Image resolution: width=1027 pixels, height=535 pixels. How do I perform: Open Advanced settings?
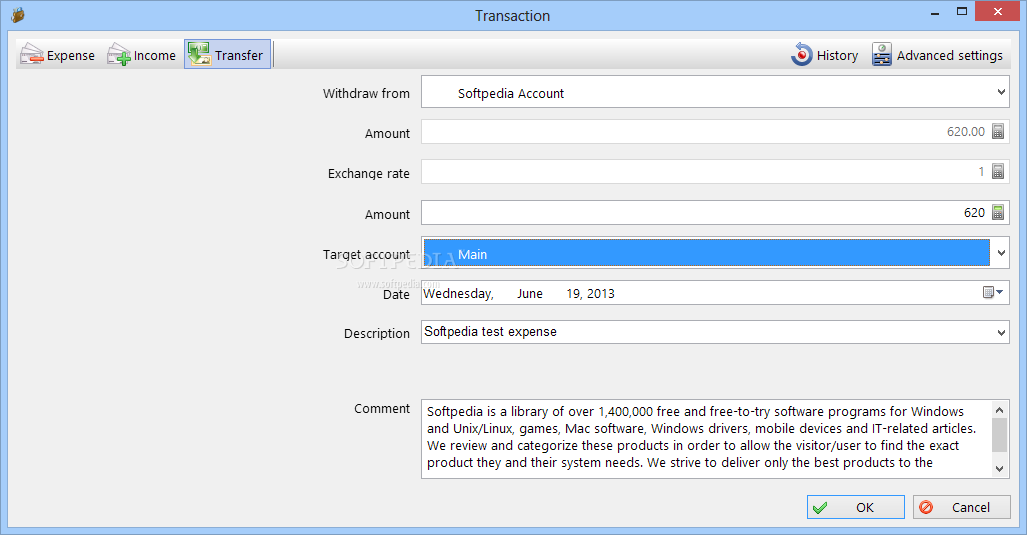tap(937, 55)
